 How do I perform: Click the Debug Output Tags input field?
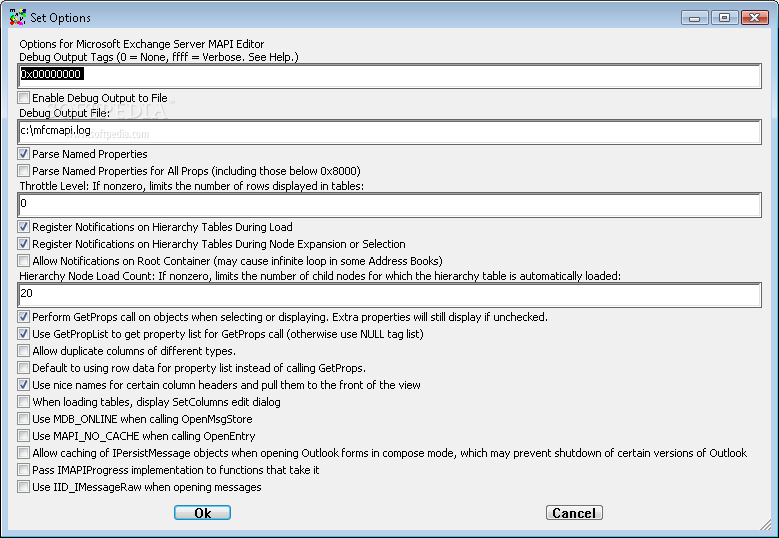(x=390, y=76)
